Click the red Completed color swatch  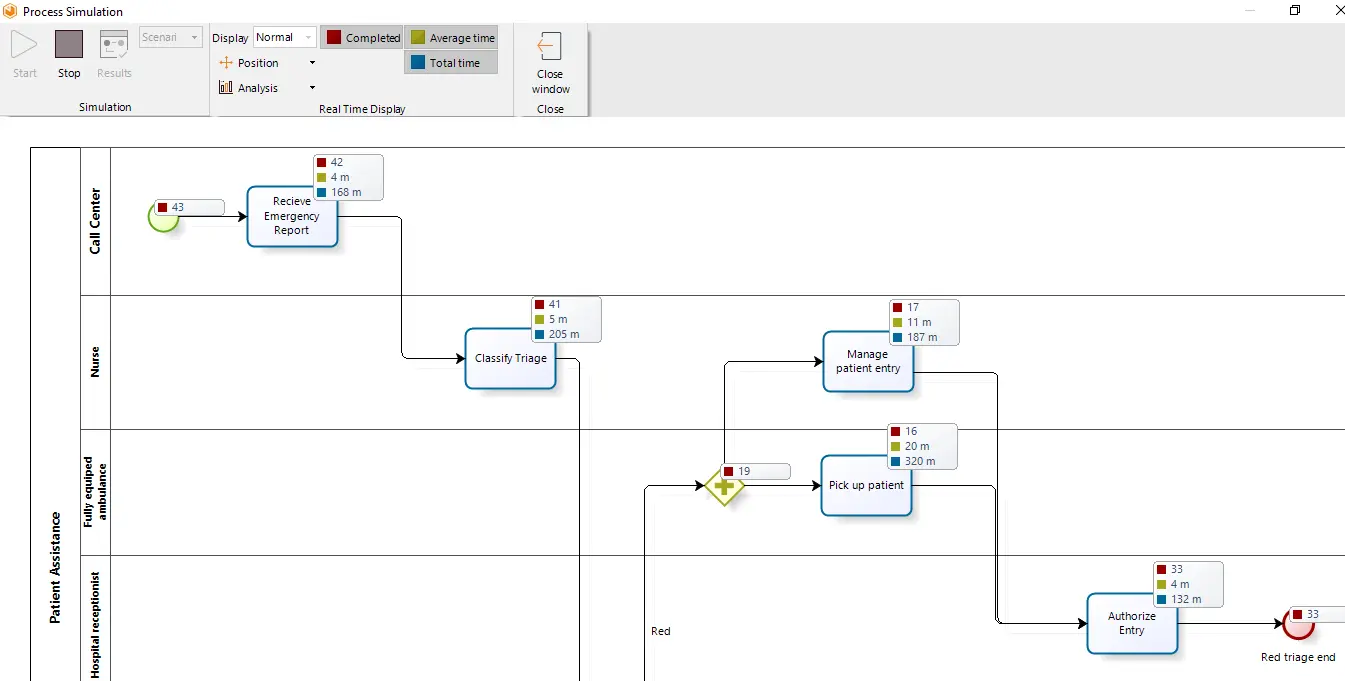tap(334, 38)
